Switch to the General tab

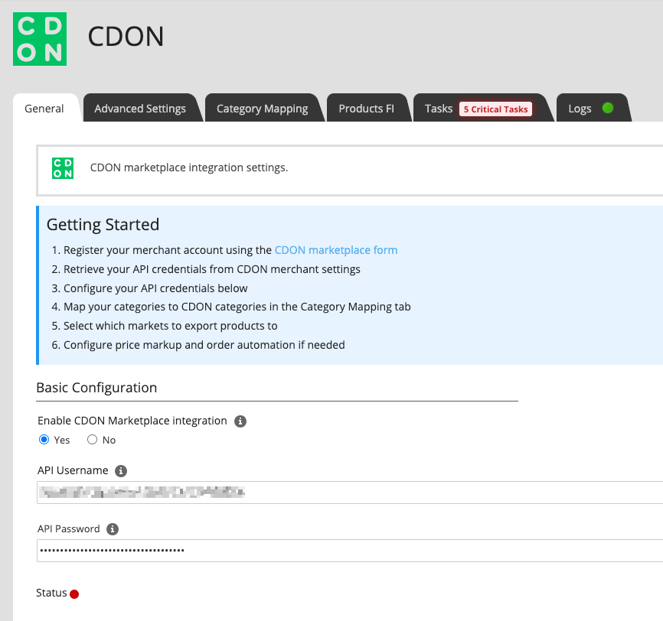44,108
